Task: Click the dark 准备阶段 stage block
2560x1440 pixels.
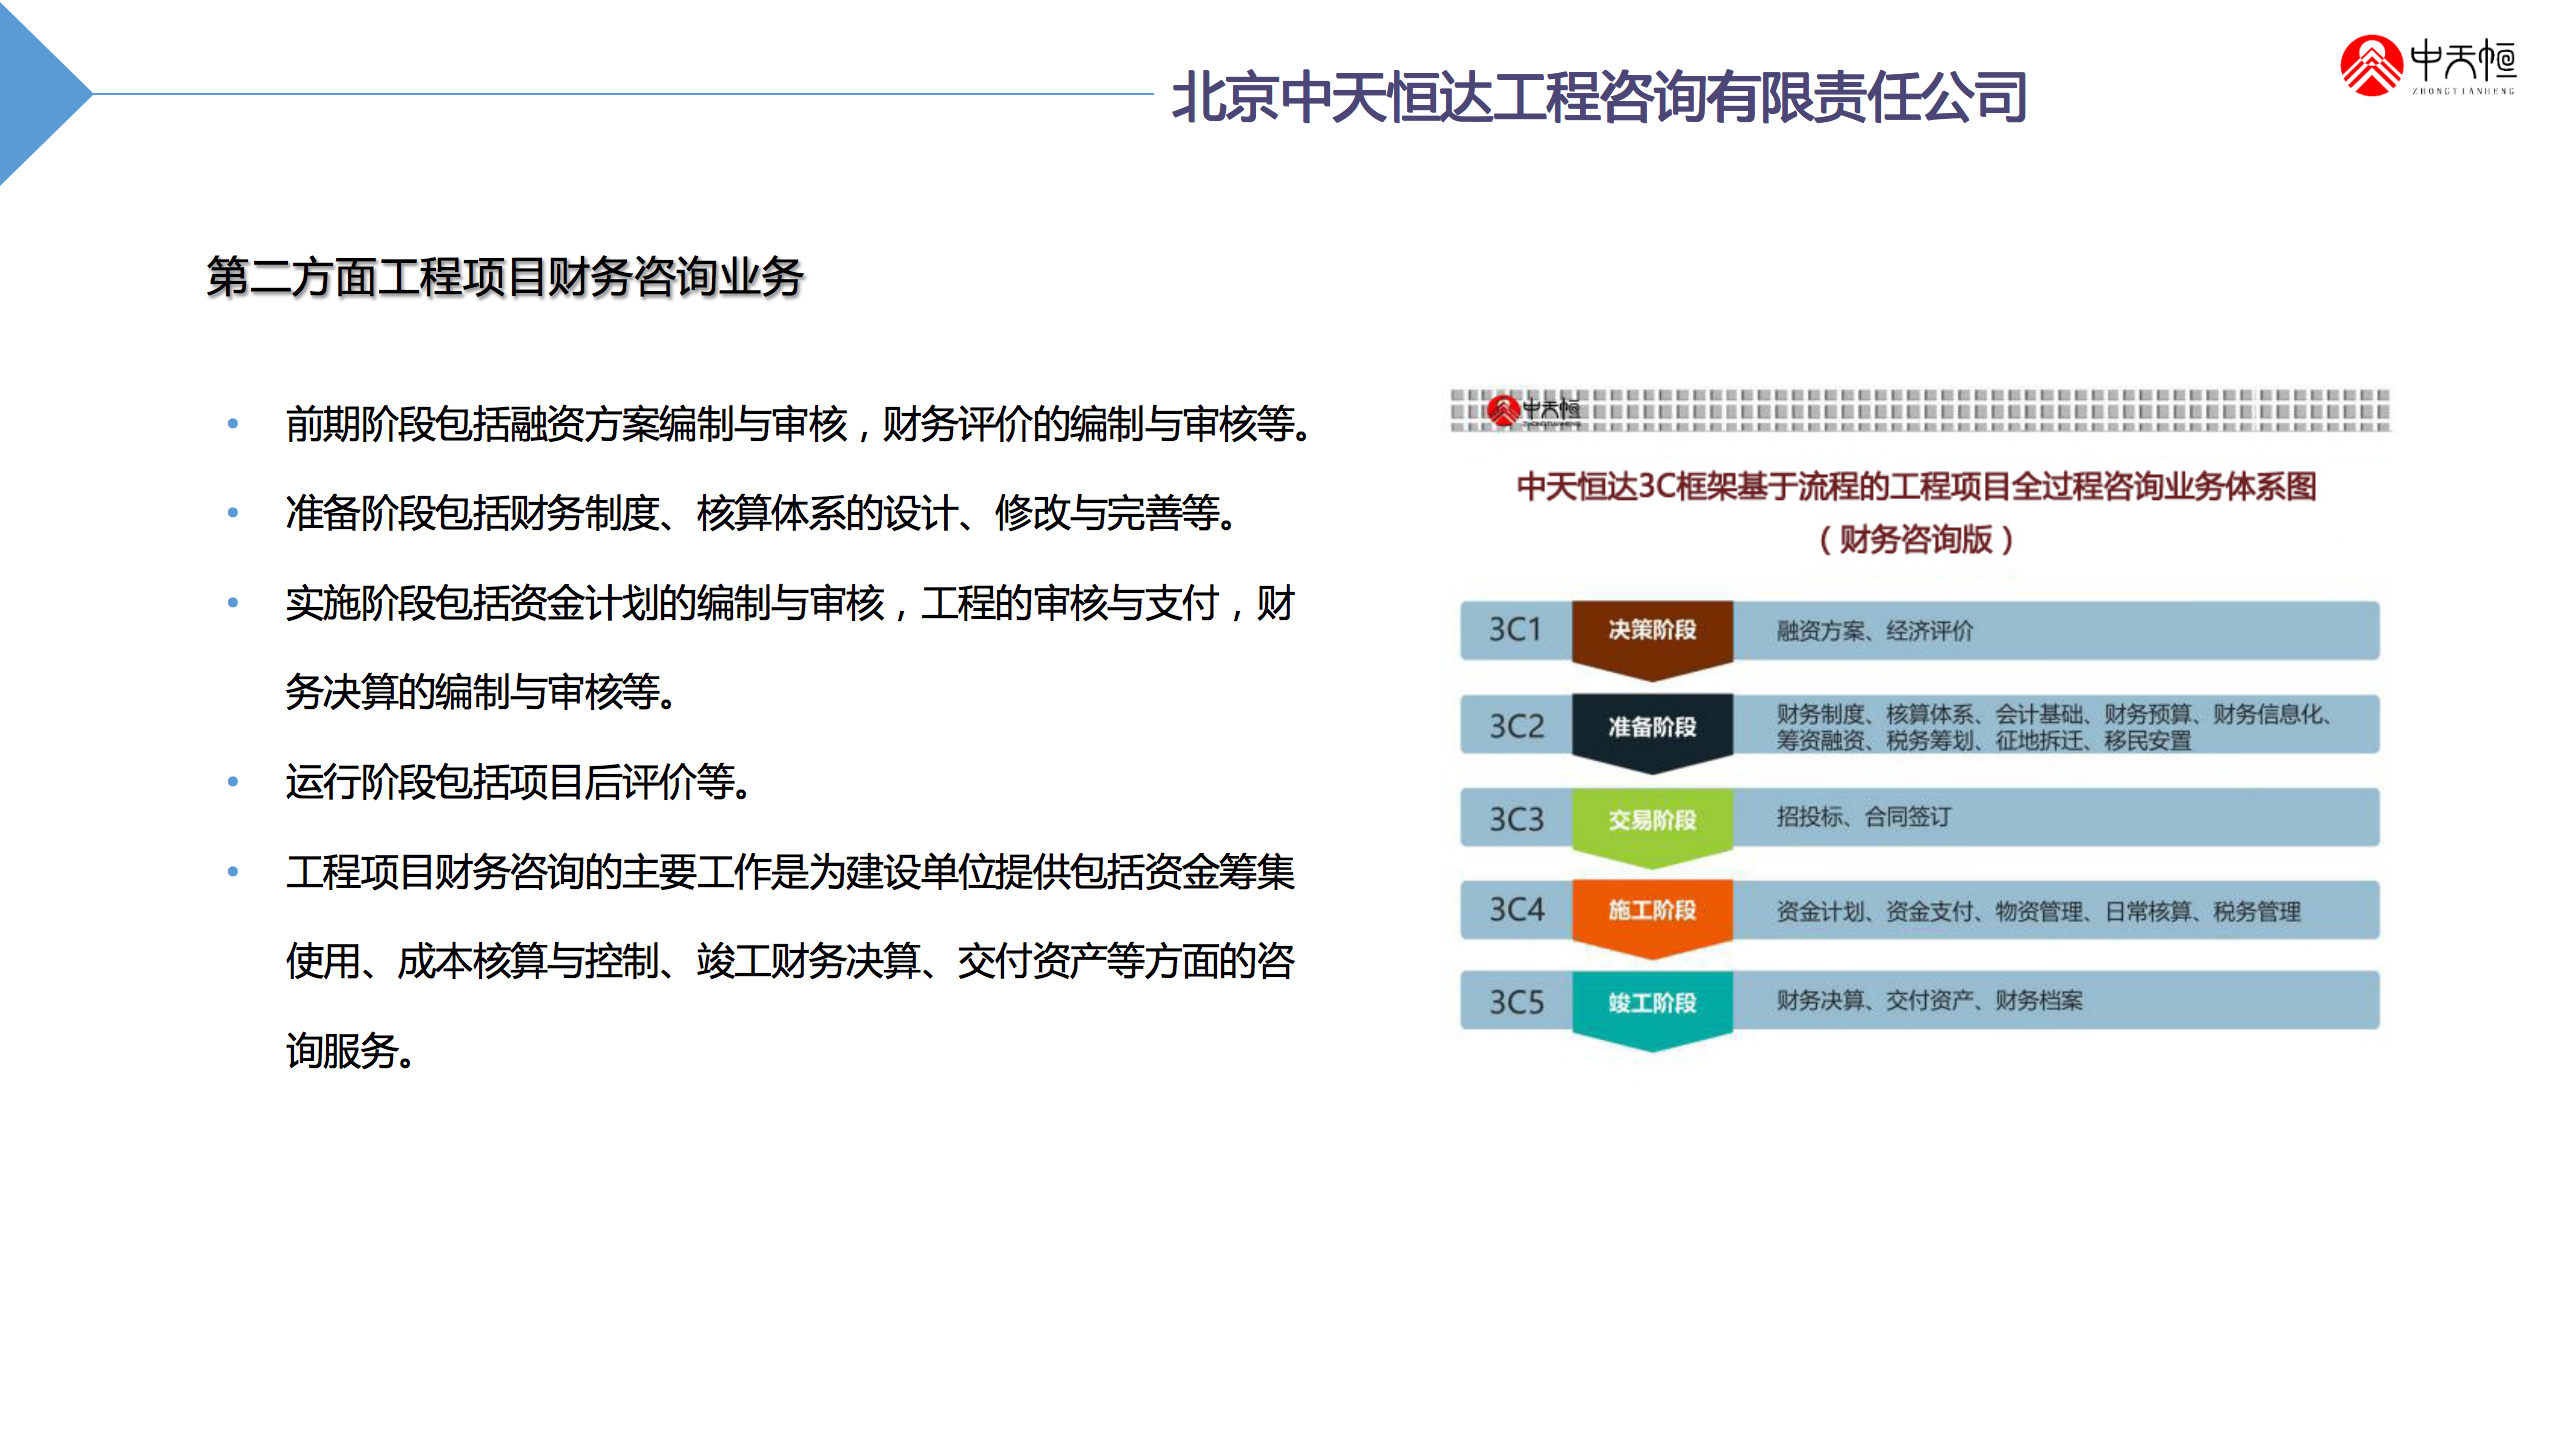Action: point(1652,732)
